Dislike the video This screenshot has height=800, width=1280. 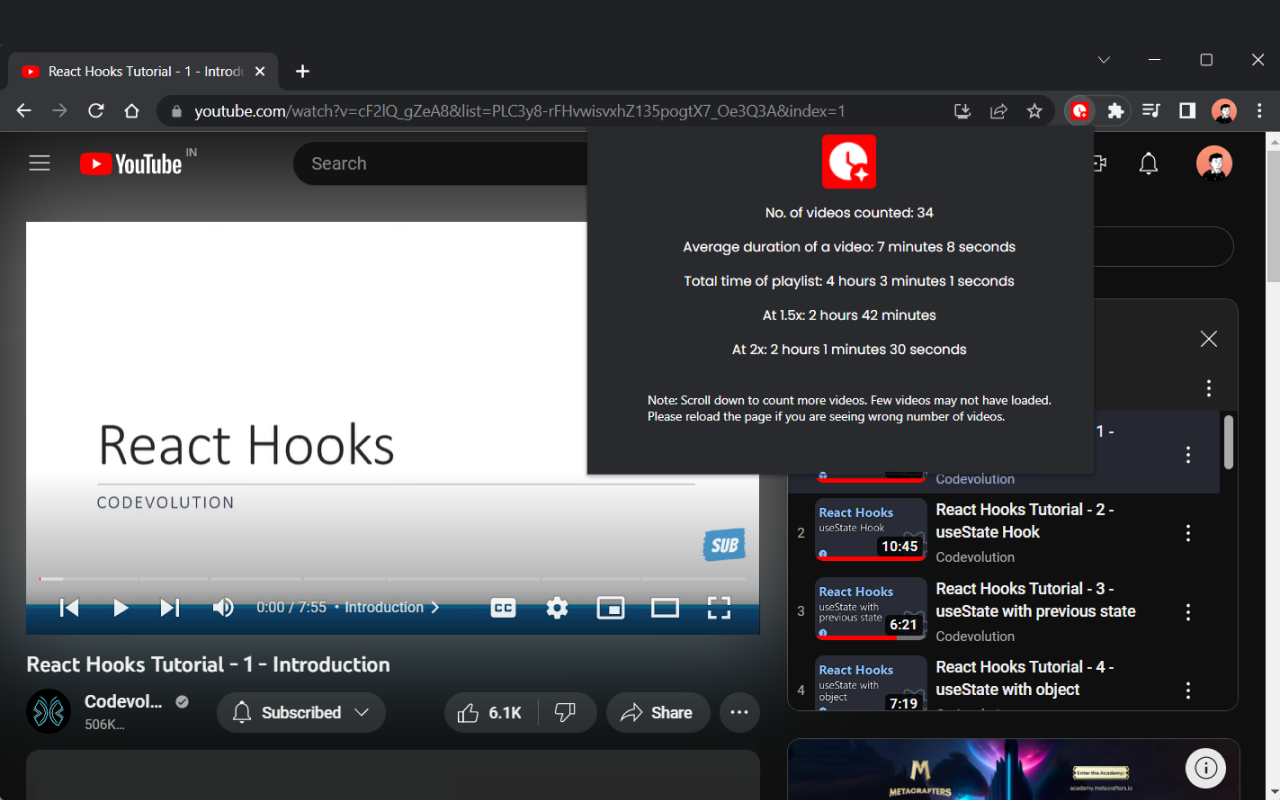[566, 713]
